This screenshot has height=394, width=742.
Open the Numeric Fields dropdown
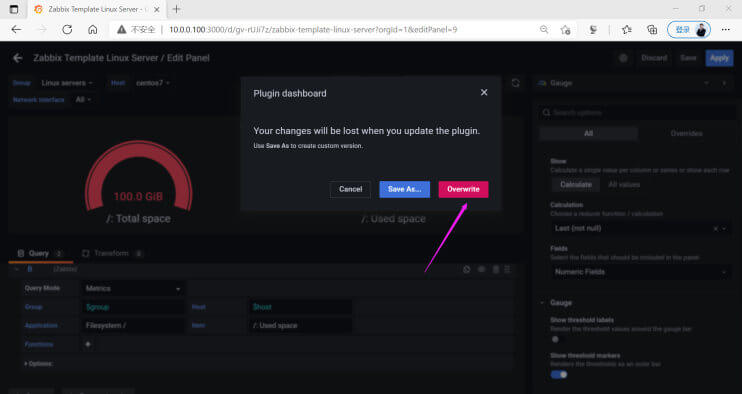coord(640,272)
